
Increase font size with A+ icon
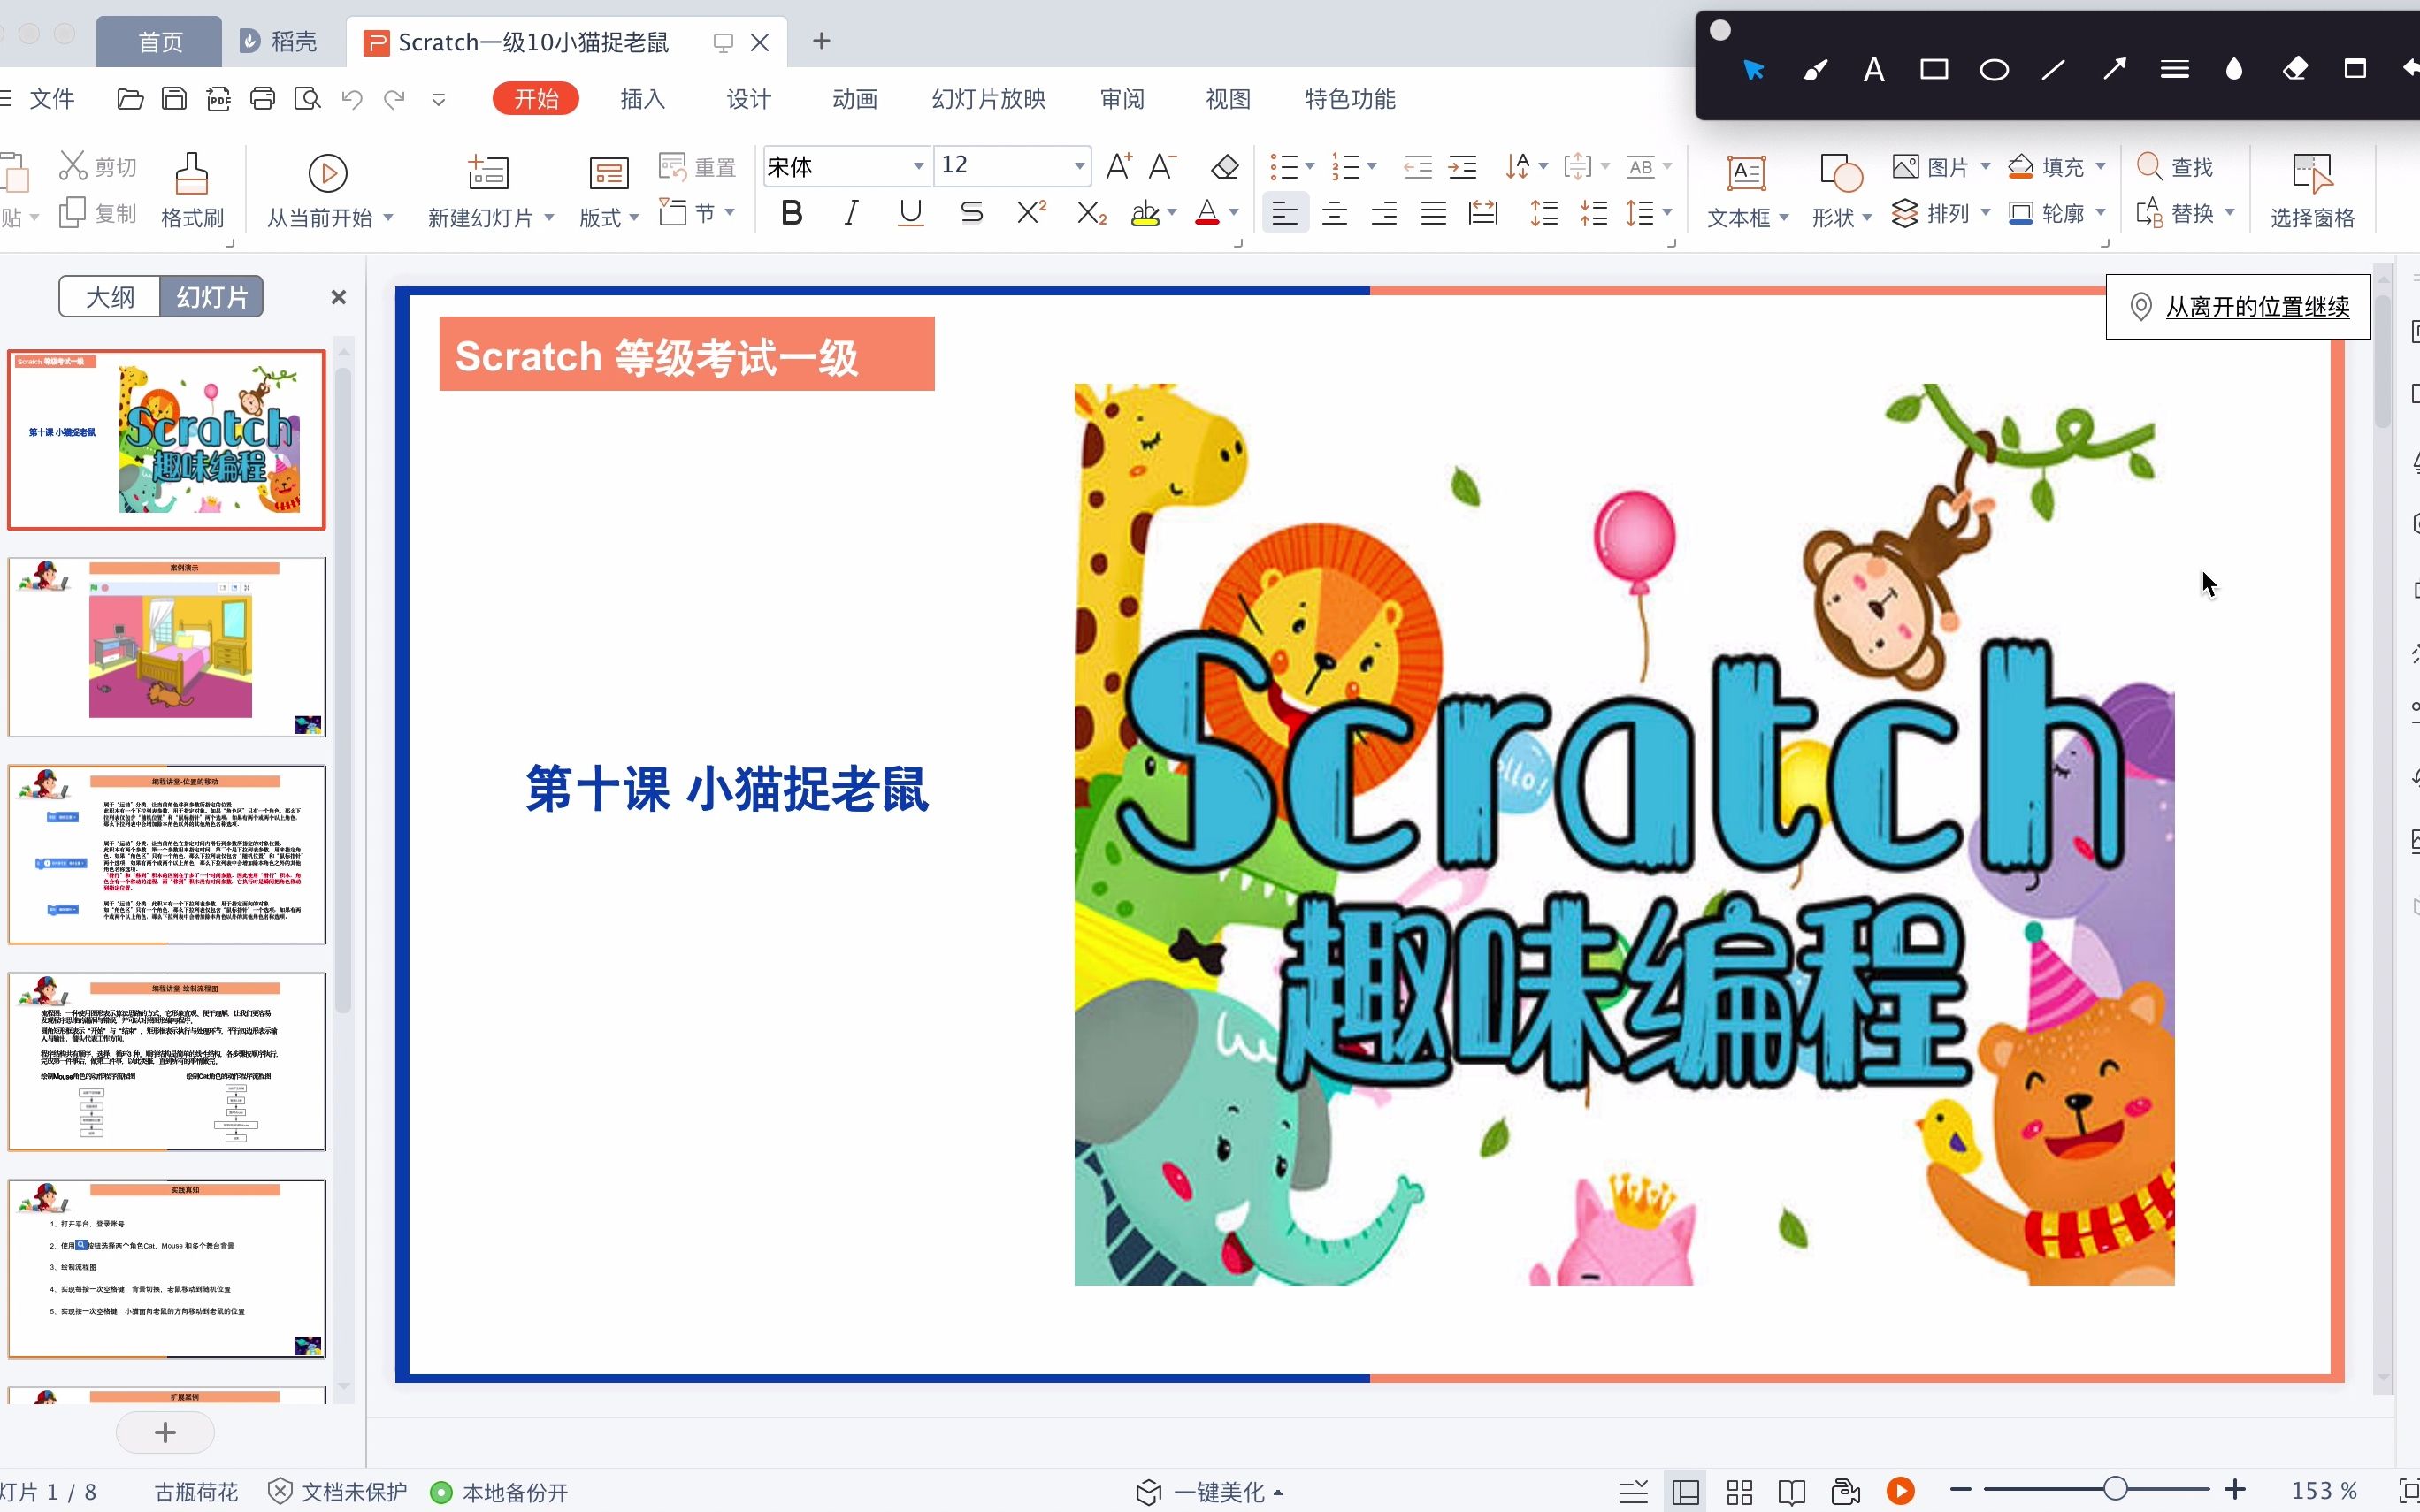click(1118, 166)
